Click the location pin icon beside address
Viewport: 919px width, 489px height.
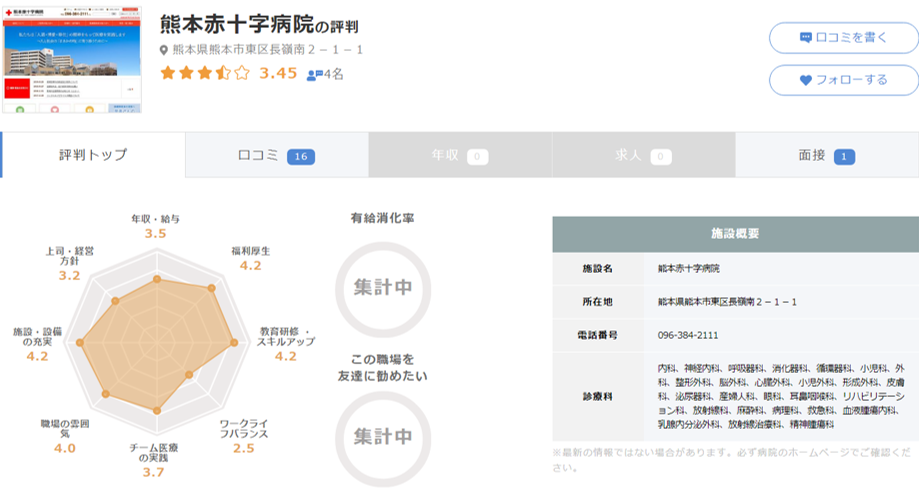coord(164,50)
